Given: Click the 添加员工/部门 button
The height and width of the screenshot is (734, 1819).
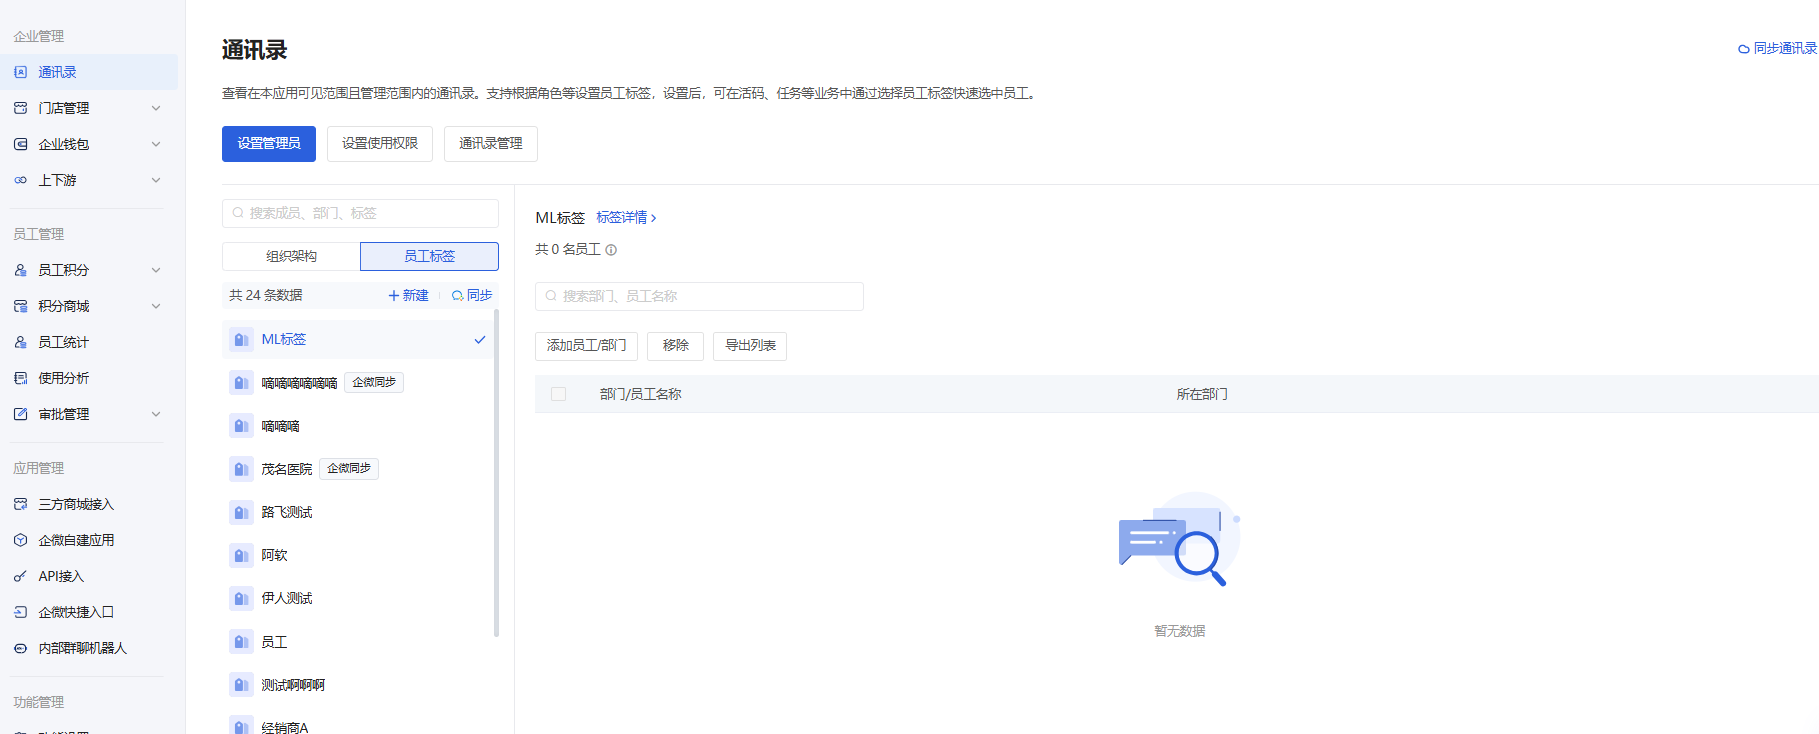Looking at the screenshot, I should click(x=586, y=346).
